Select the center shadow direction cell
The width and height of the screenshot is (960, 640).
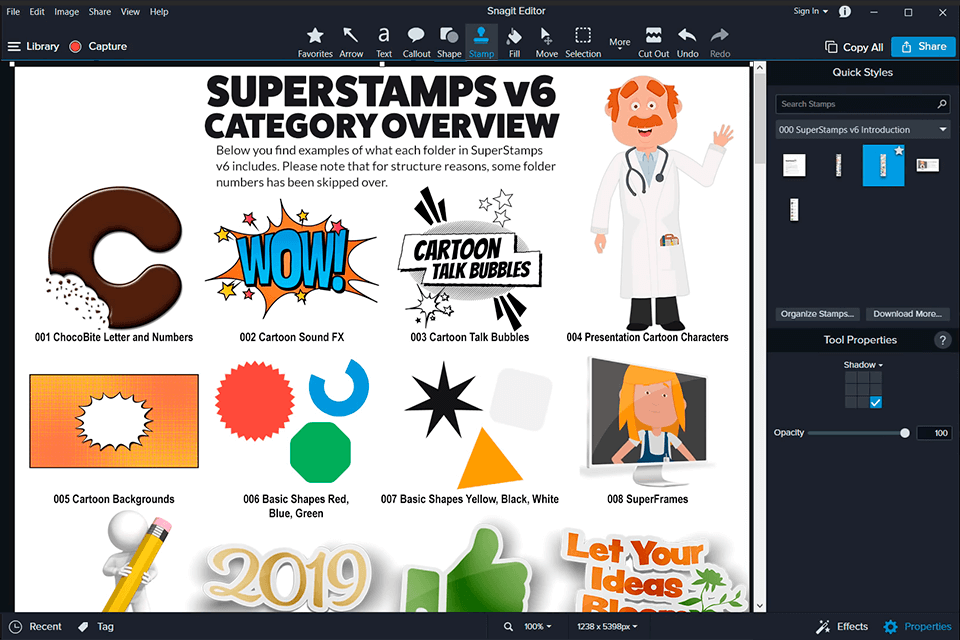pos(863,390)
